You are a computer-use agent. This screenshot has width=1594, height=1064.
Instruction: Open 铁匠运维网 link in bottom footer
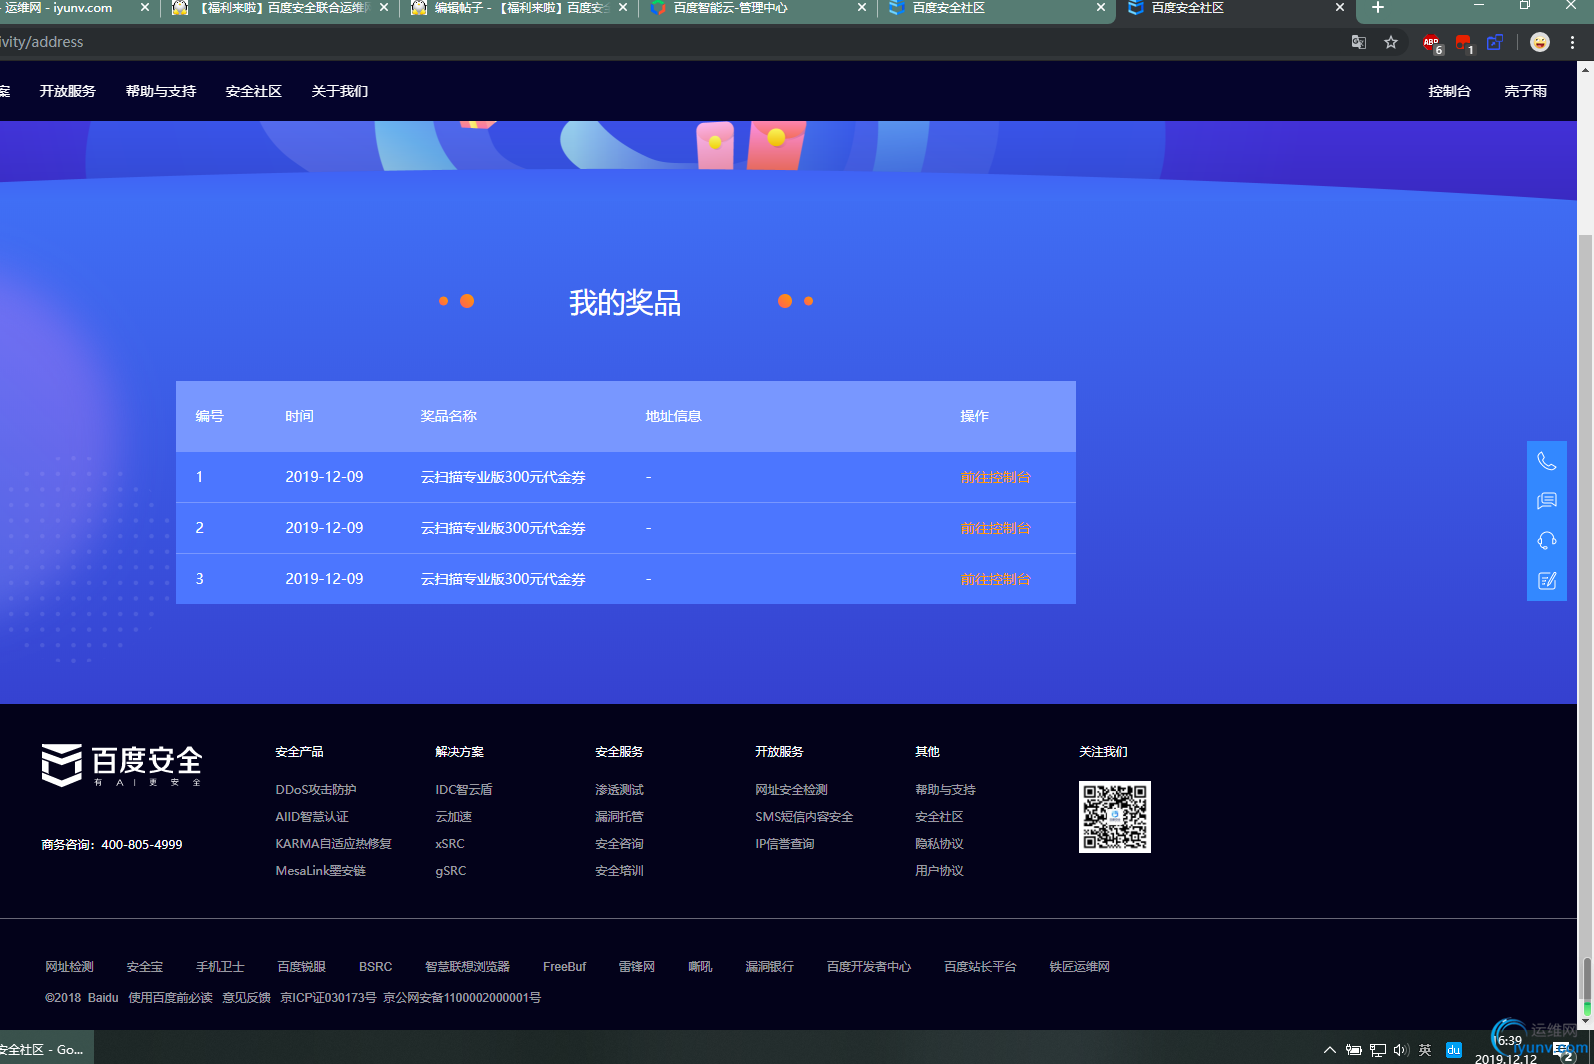point(1079,967)
